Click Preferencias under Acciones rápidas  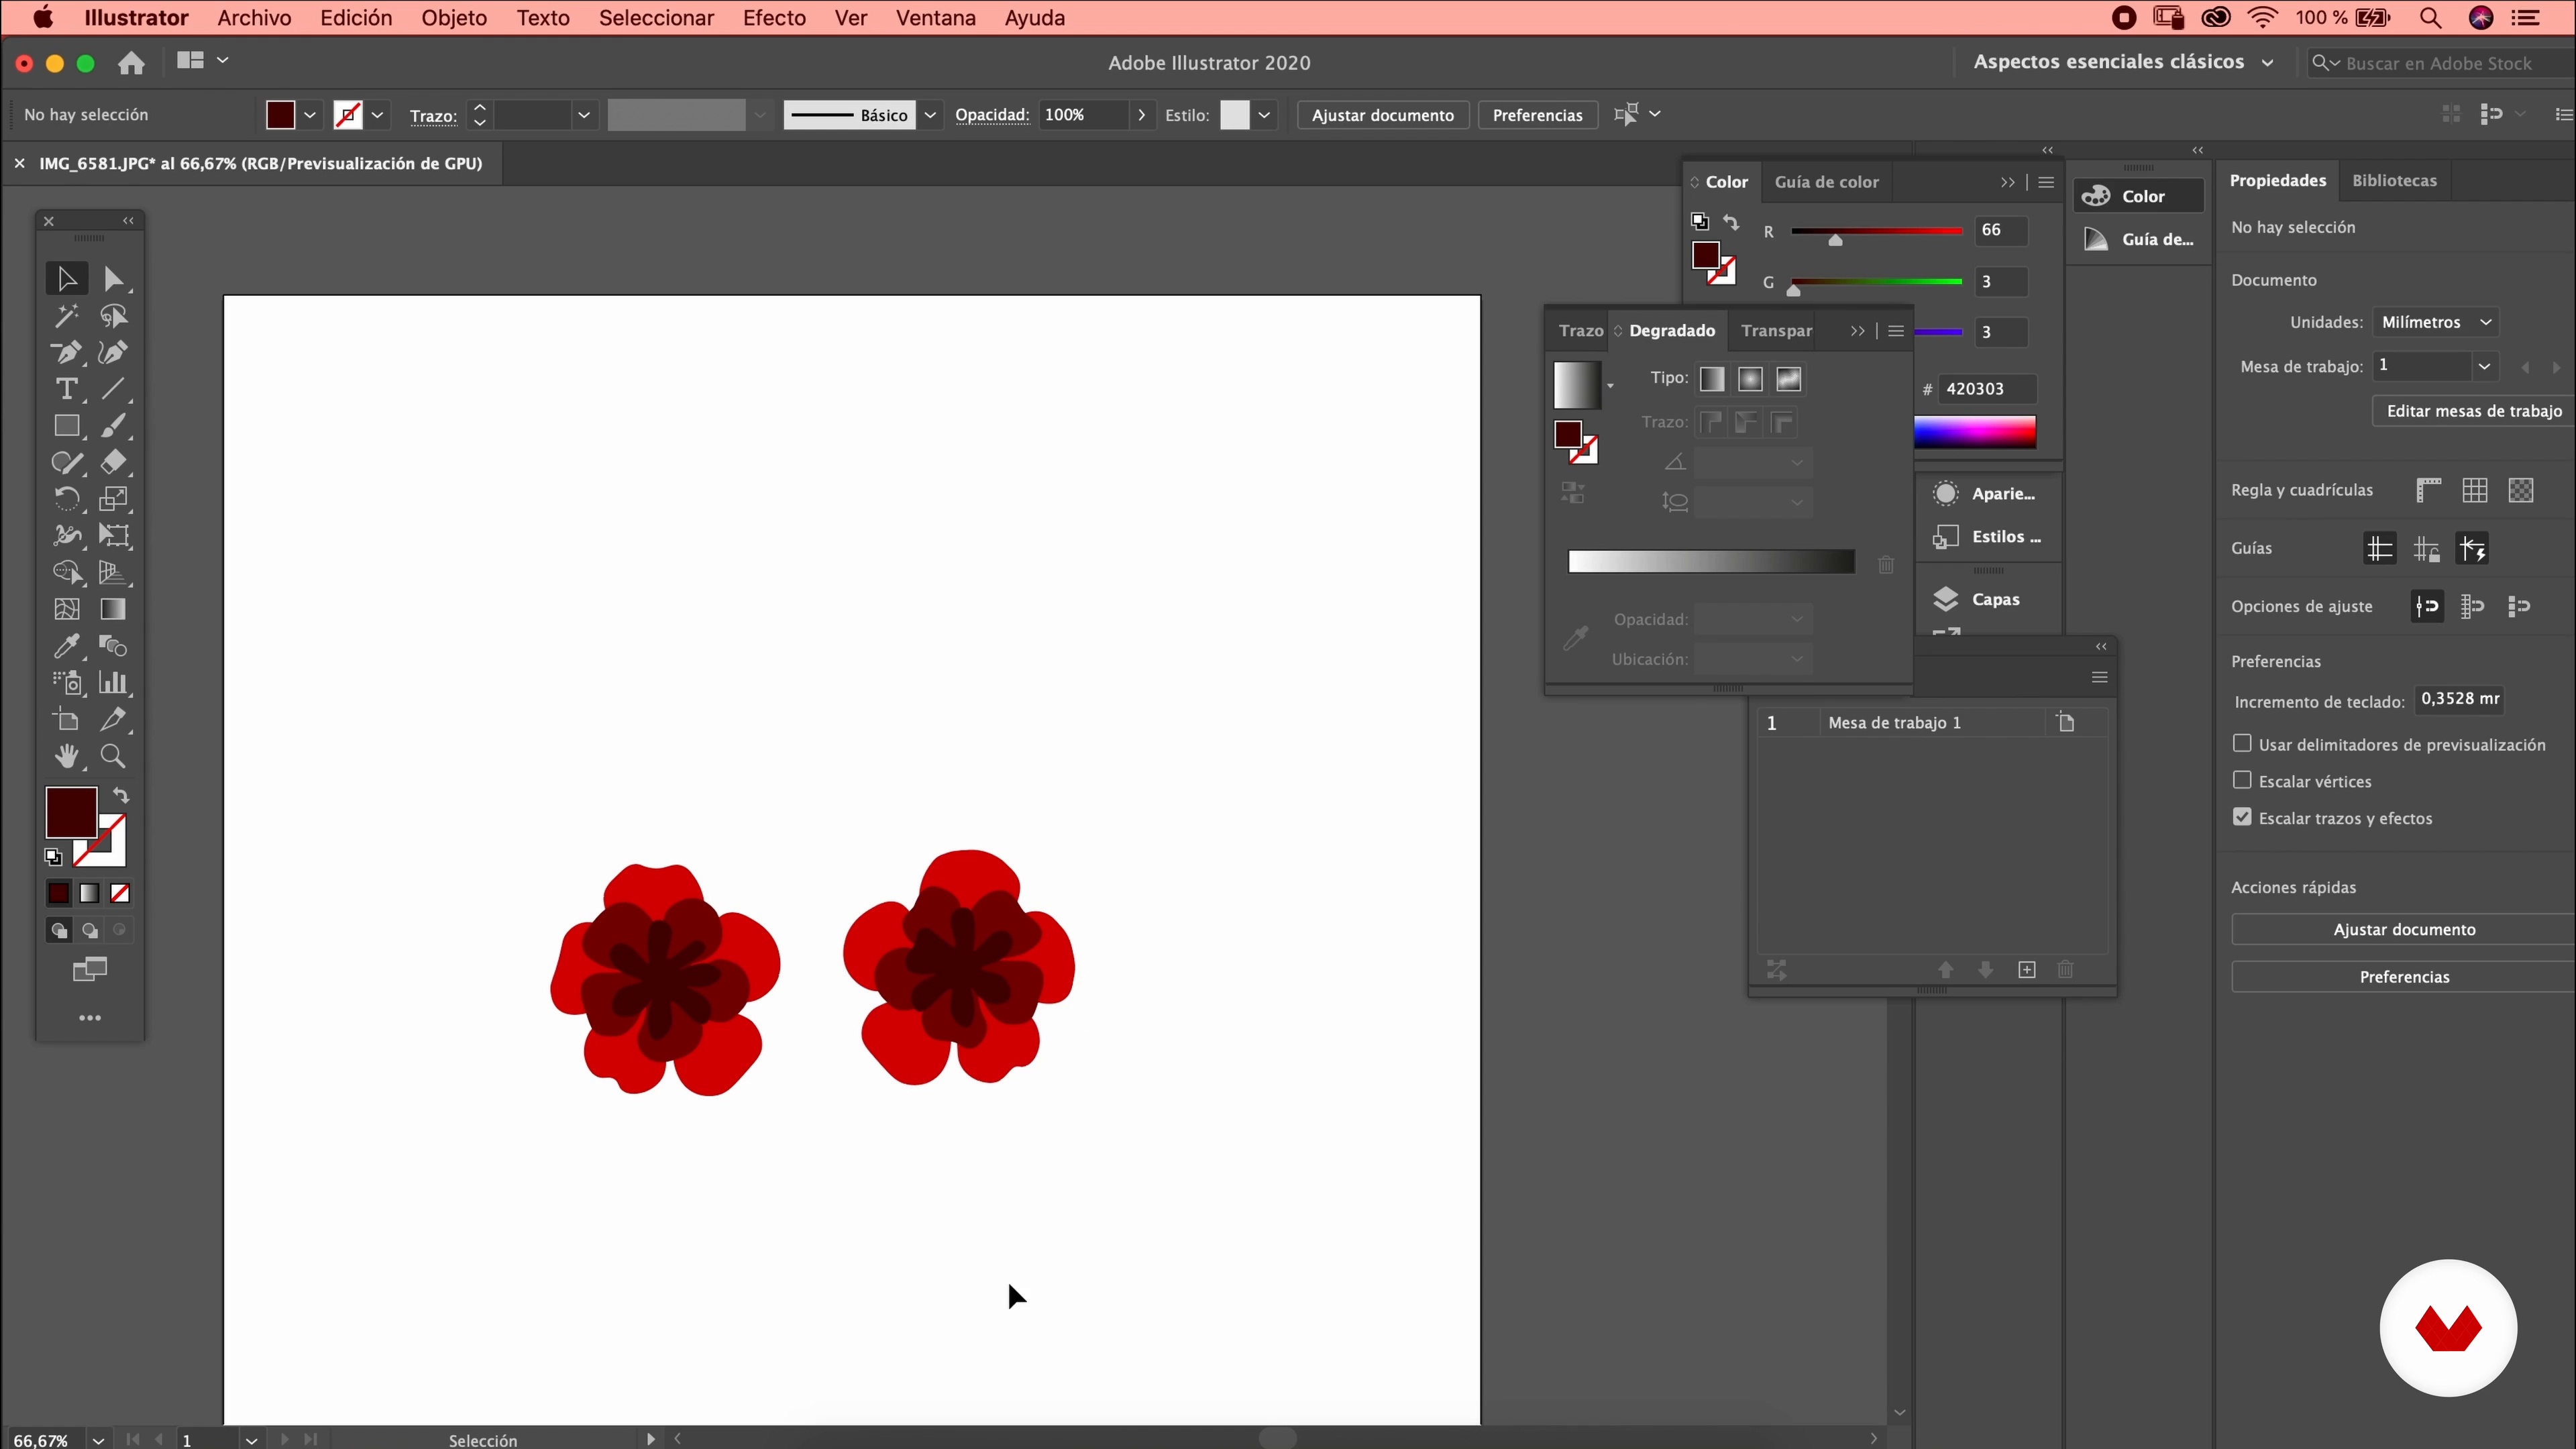coord(2404,977)
